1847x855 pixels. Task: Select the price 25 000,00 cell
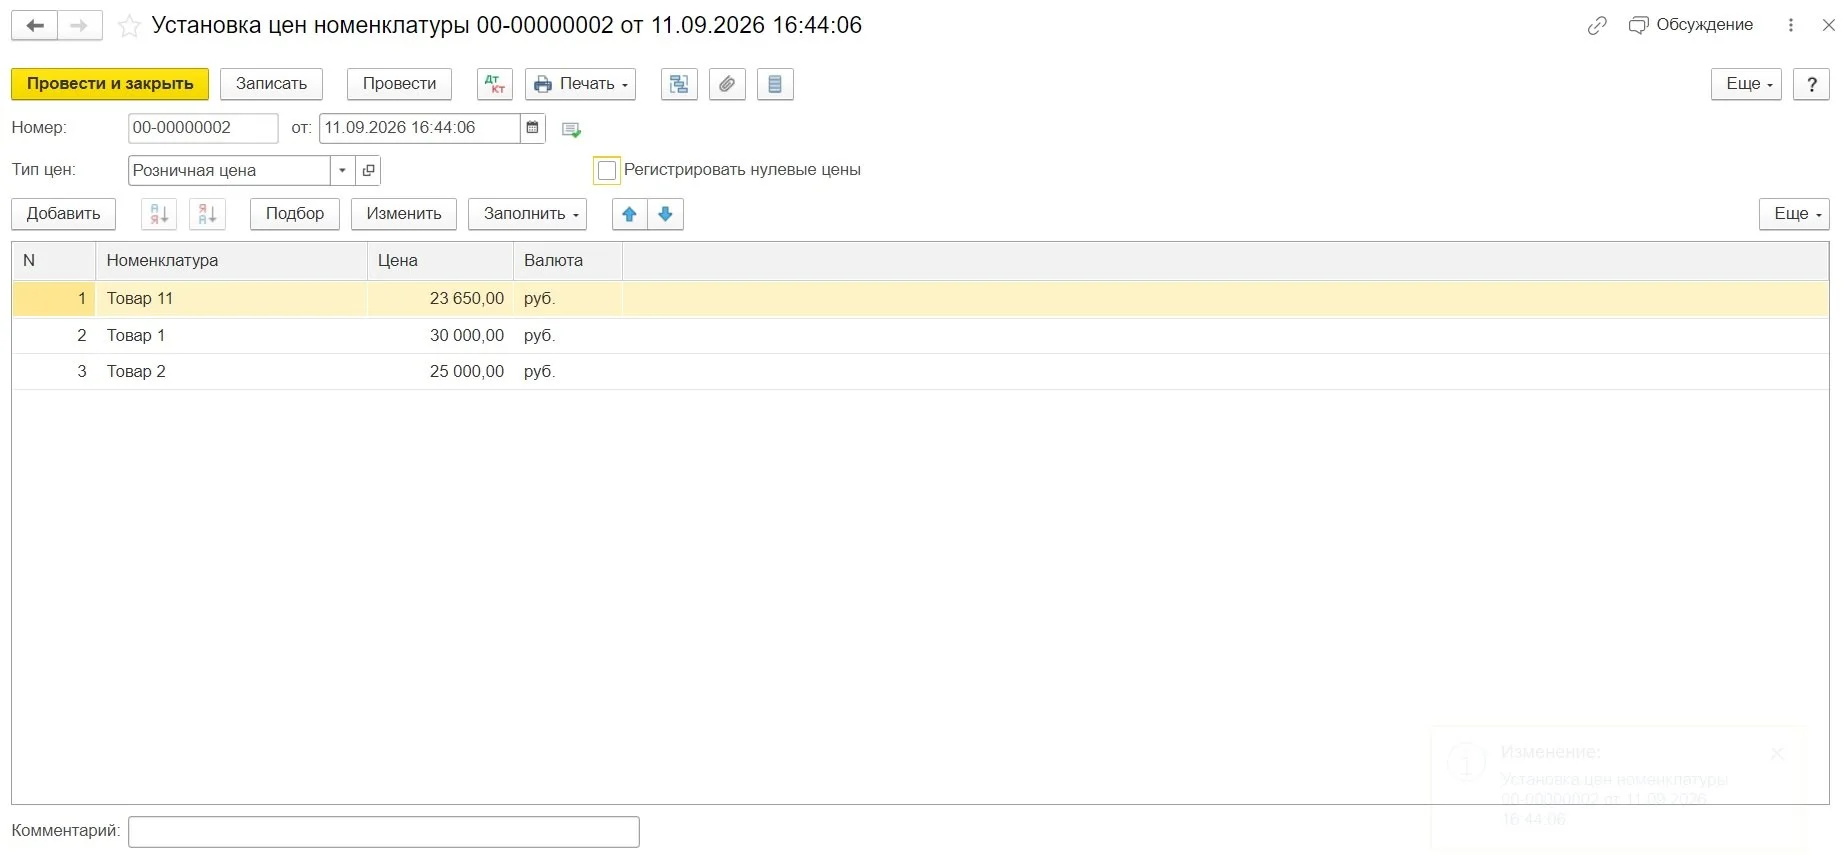440,372
